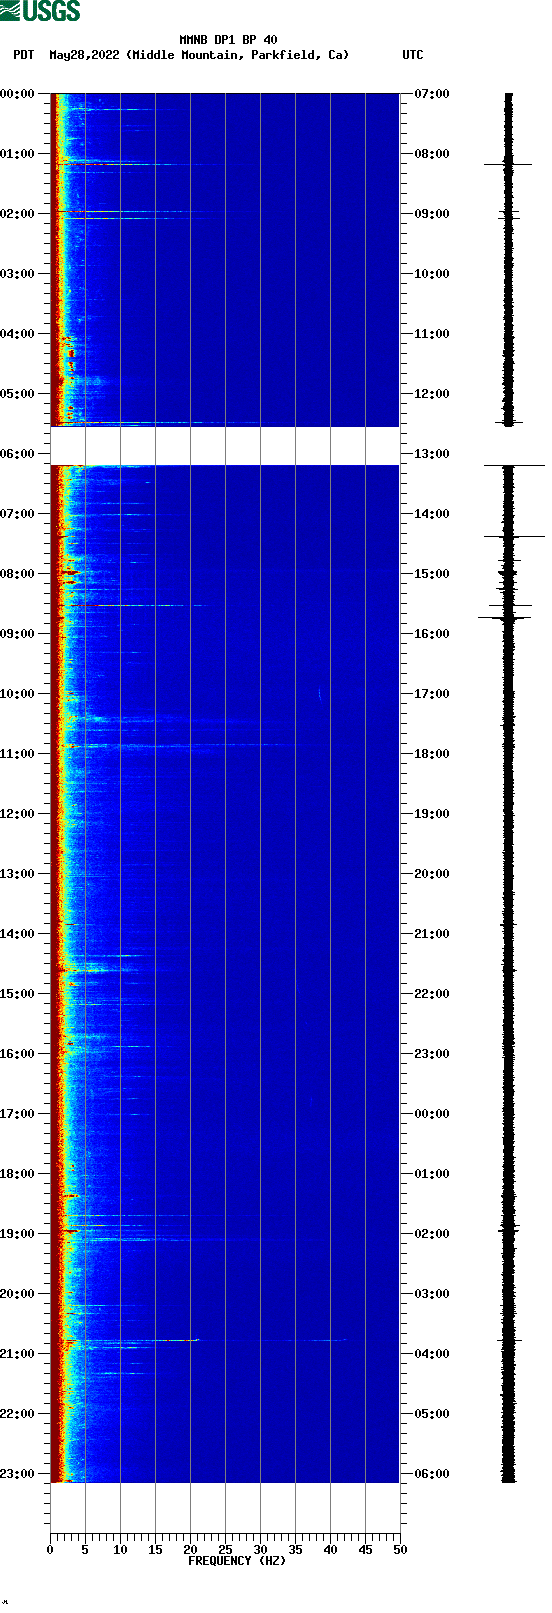Click the UTC time label 08:00
The width and height of the screenshot is (552, 1613).
[432, 154]
